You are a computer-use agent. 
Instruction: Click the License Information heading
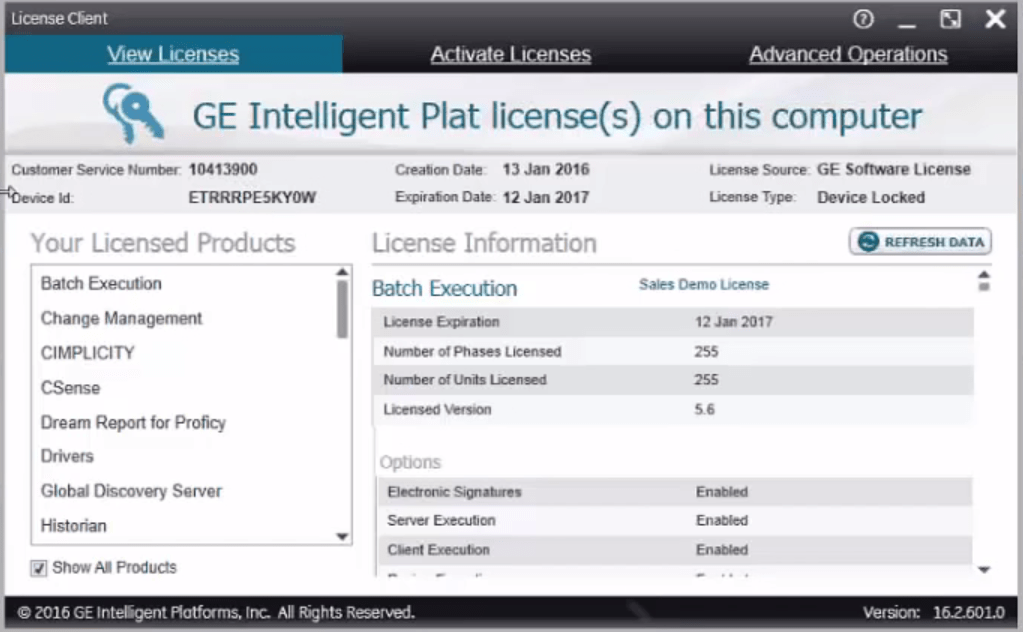[484, 243]
